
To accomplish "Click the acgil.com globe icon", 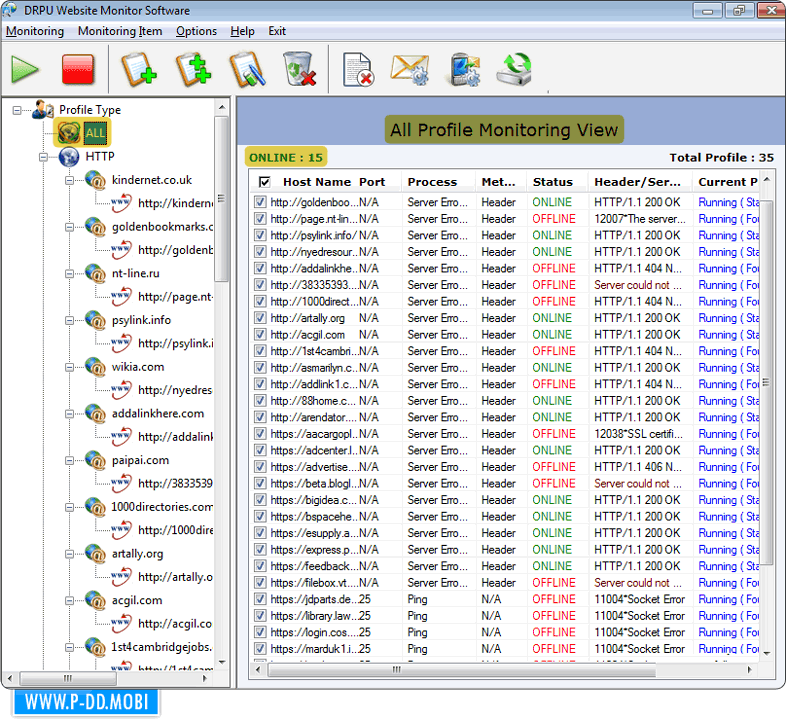I will [x=95, y=600].
